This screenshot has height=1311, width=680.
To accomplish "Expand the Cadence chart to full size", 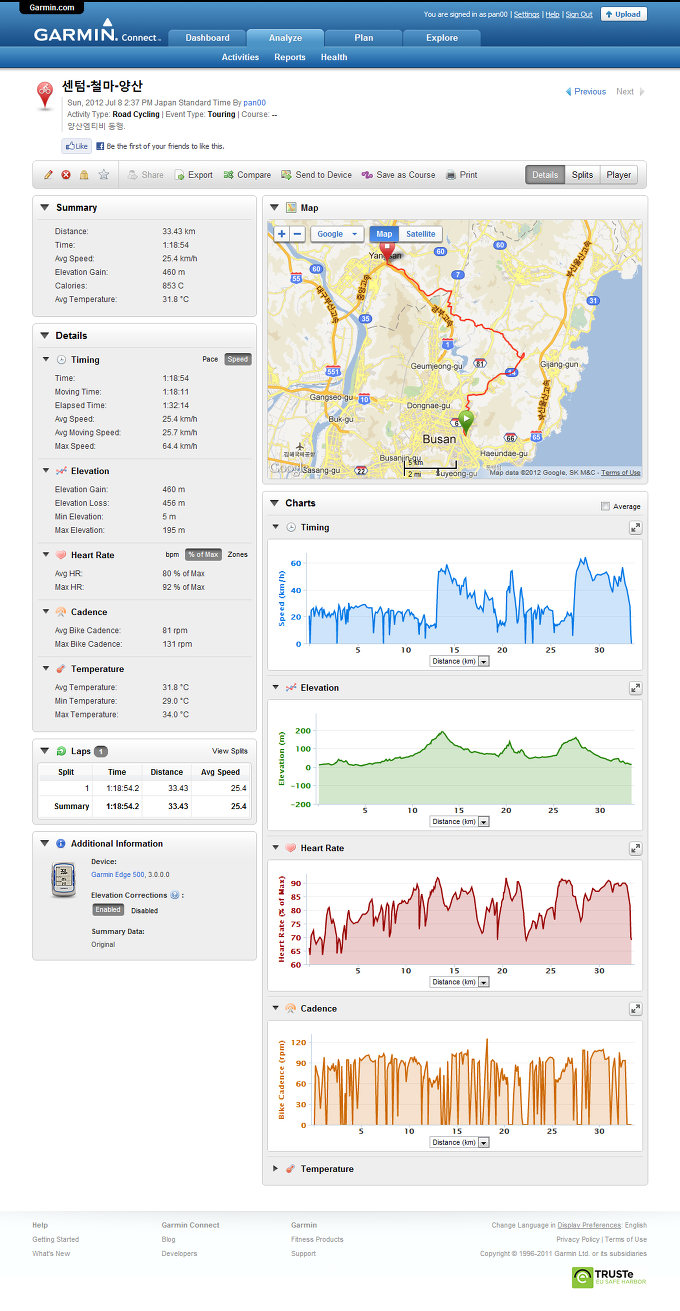I will (635, 1009).
